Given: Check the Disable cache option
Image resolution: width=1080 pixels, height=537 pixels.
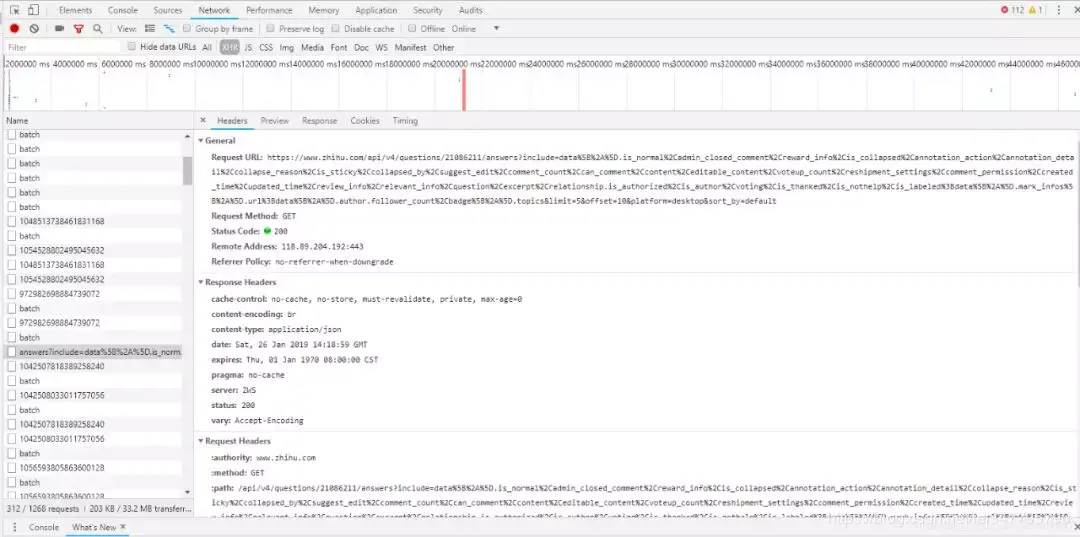Looking at the screenshot, I should tap(335, 29).
